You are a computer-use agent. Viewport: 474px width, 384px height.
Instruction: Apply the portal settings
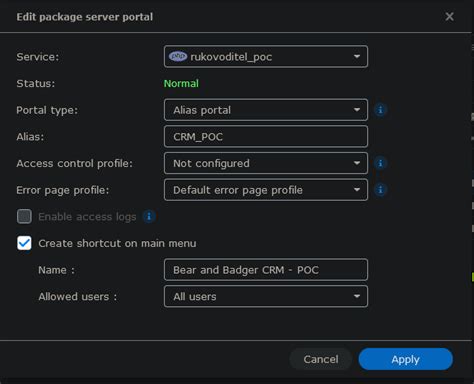coord(406,359)
